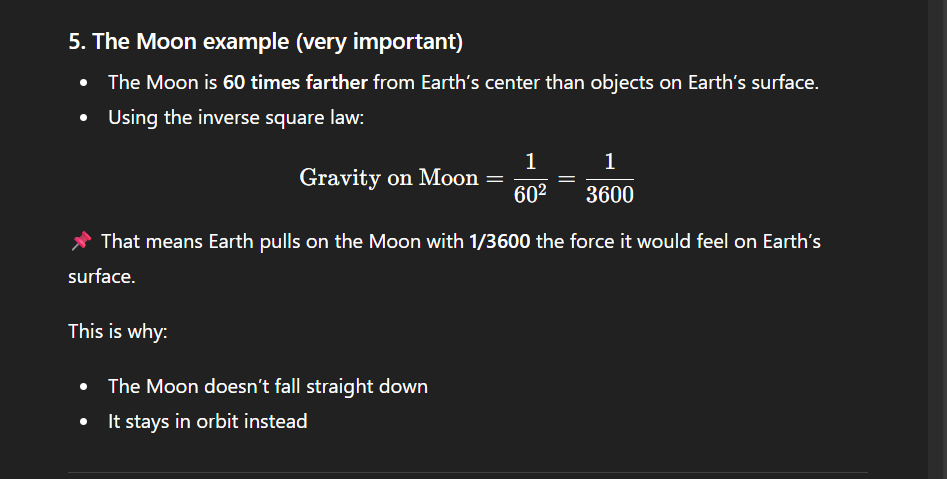
Task: Click "The Moon doesn't fall straight down" bullet text
Action: click(267, 386)
